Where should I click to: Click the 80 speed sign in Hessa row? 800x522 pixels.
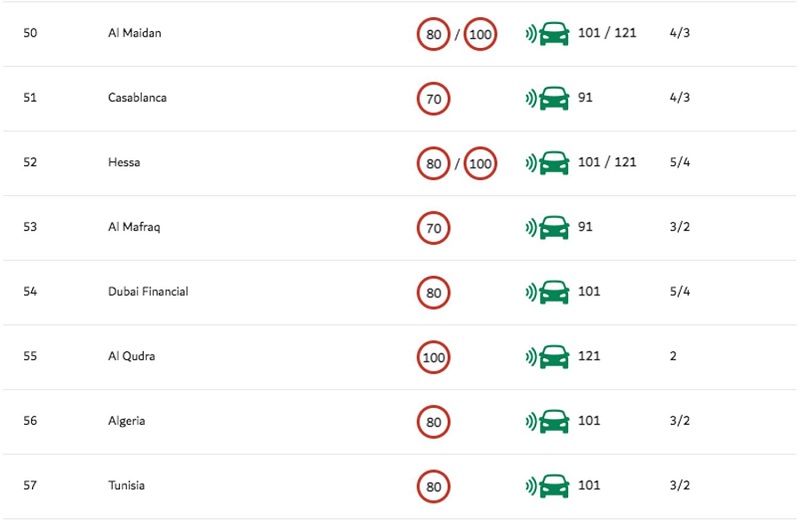pos(433,163)
